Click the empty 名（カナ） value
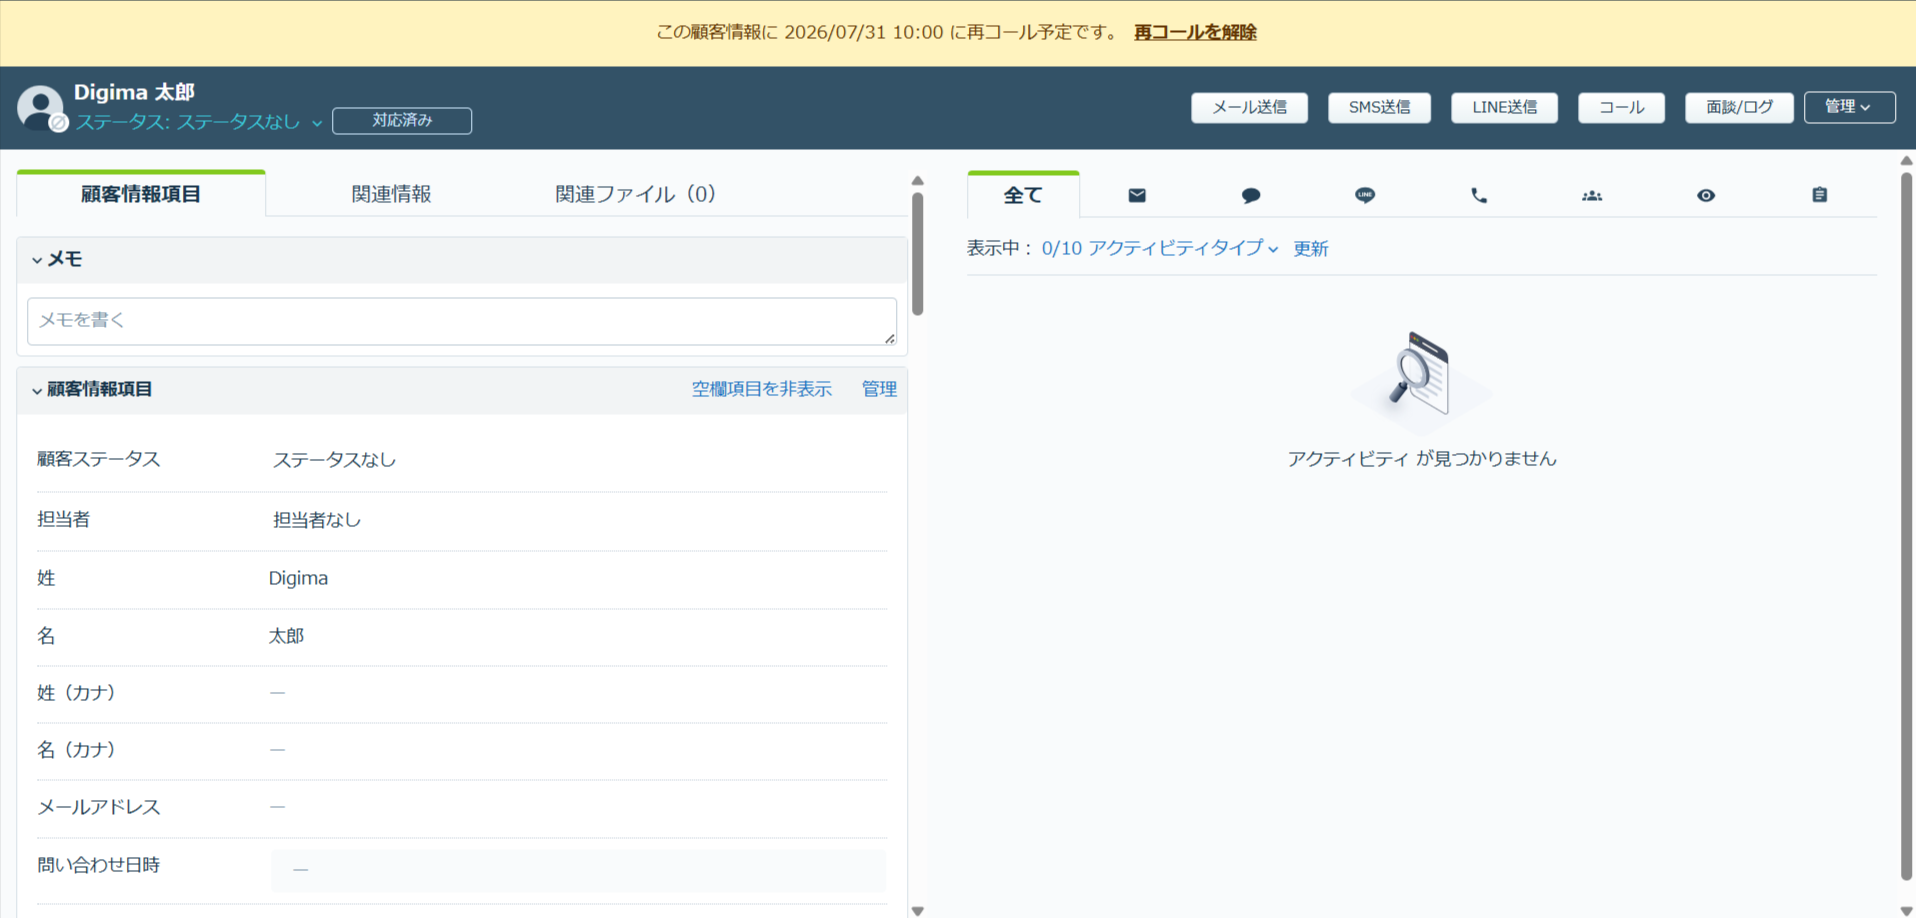Image resolution: width=1916 pixels, height=918 pixels. tap(278, 750)
